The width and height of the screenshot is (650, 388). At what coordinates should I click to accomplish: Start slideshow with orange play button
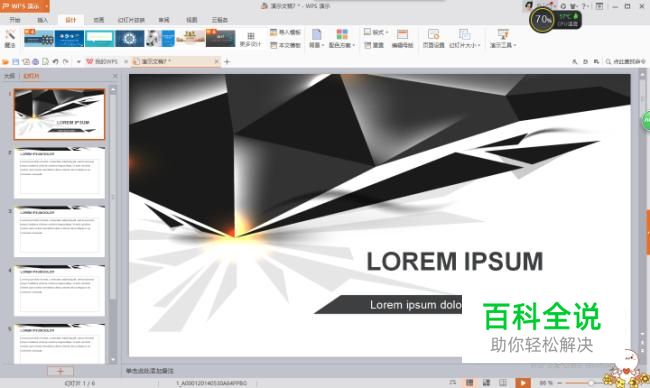(523, 383)
